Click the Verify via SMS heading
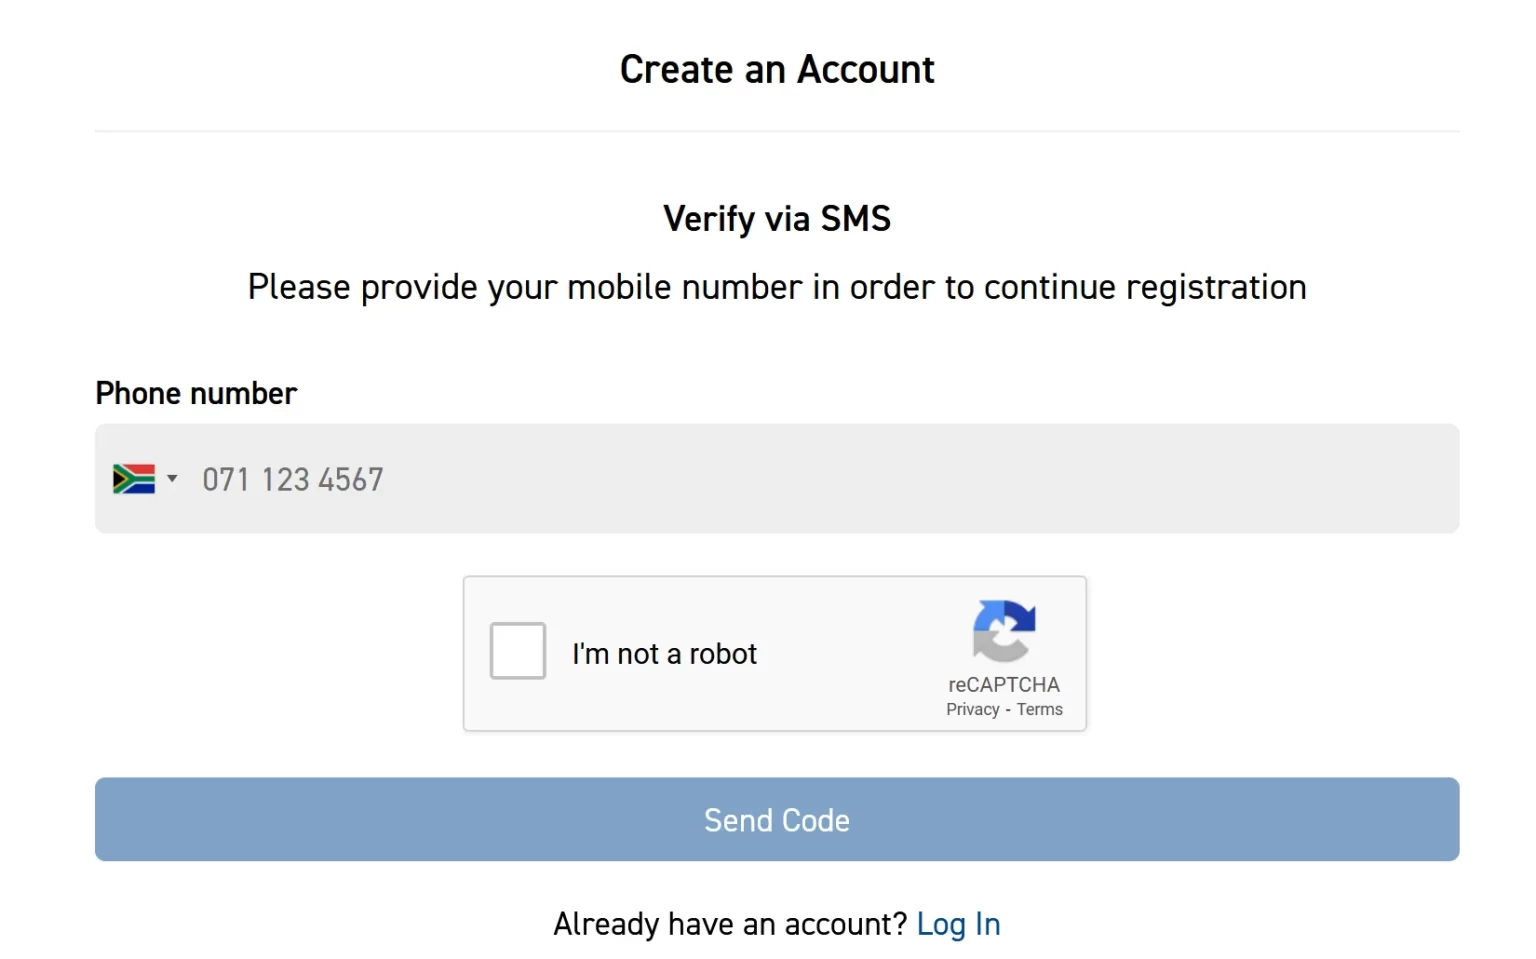This screenshot has width=1536, height=959. (777, 218)
